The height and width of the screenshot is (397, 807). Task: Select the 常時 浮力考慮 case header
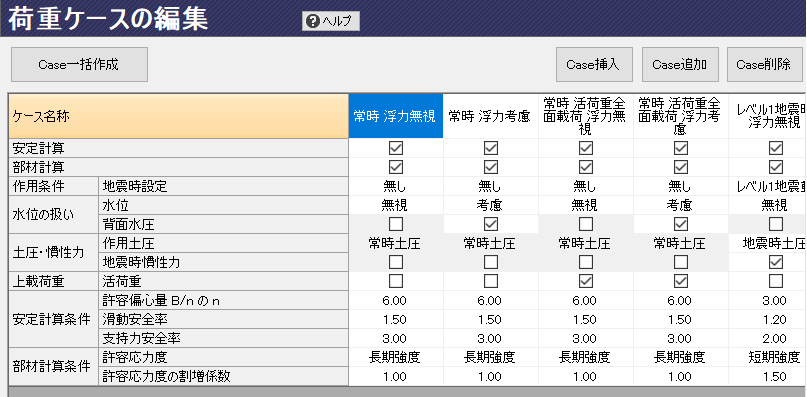click(x=490, y=116)
